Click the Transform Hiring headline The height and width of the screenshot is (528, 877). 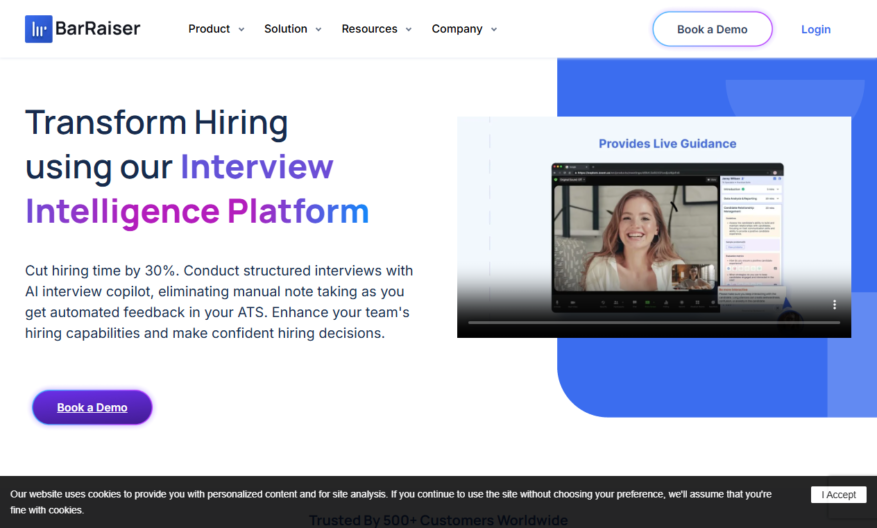(157, 122)
